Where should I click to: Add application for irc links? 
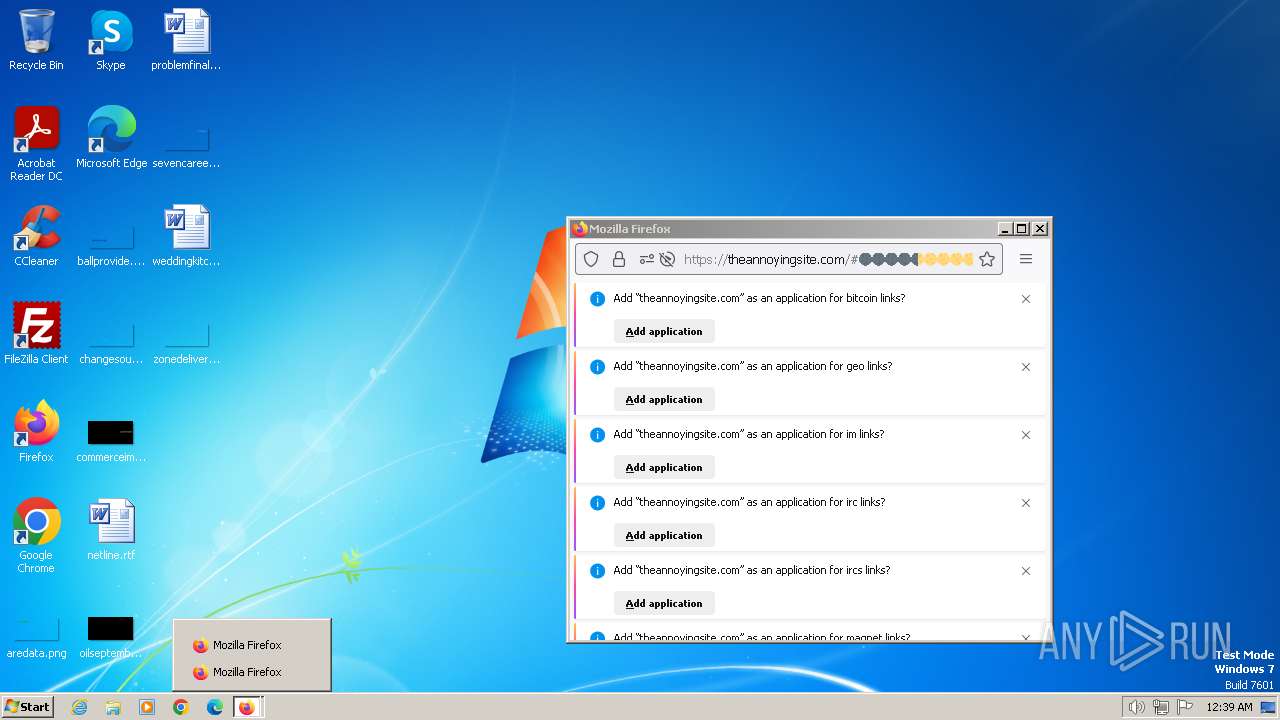(x=664, y=535)
